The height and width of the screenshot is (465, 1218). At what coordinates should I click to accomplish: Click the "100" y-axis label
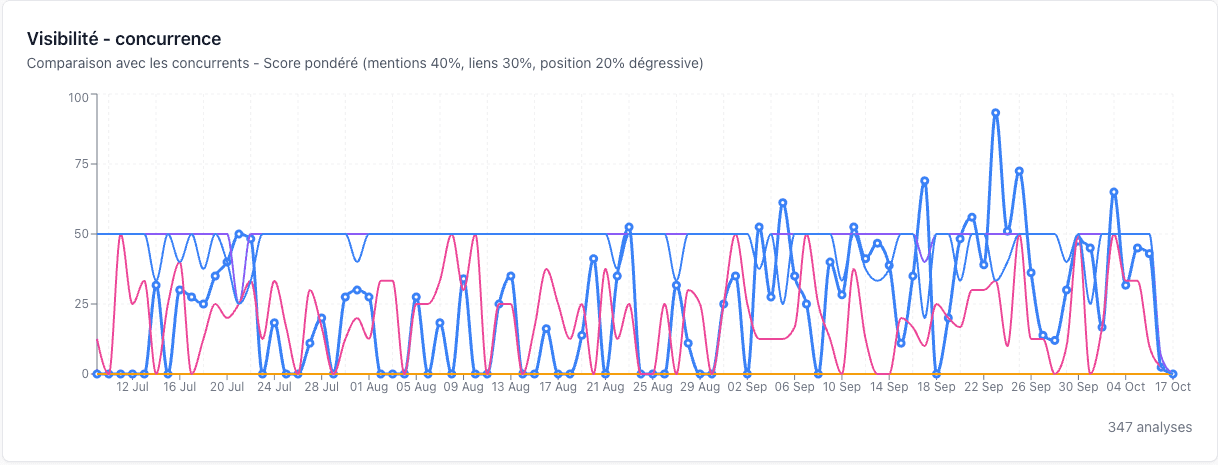78,97
